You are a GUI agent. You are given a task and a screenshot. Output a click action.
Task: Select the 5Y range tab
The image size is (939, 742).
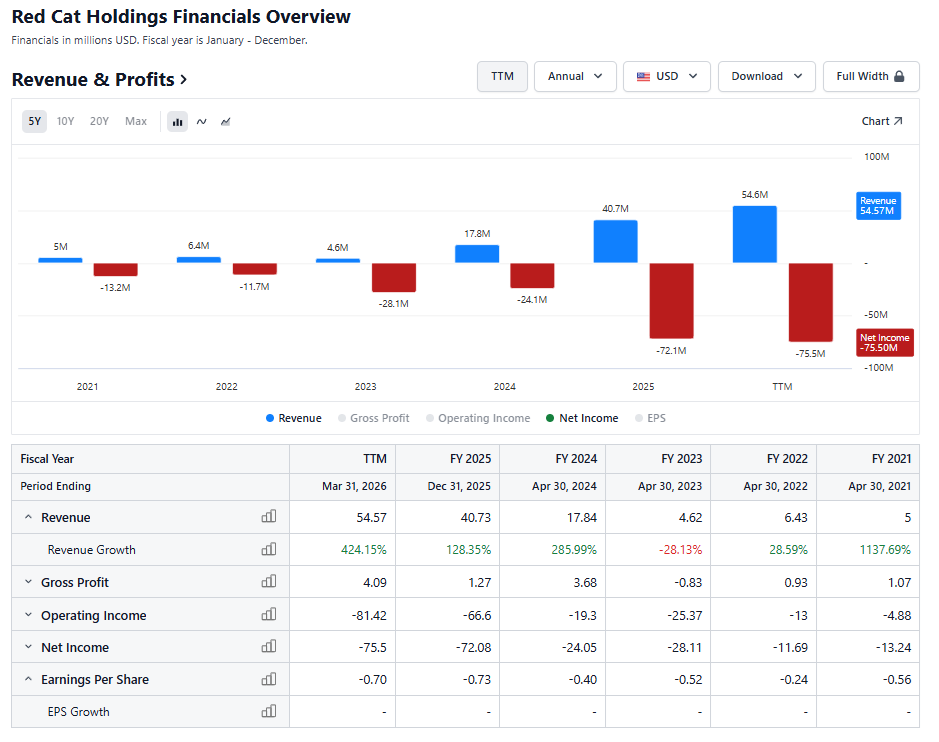pos(35,122)
